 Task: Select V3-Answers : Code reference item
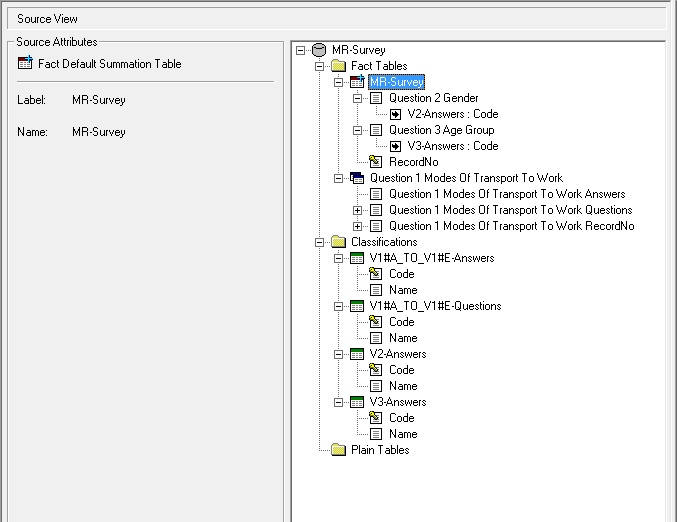coord(452,146)
